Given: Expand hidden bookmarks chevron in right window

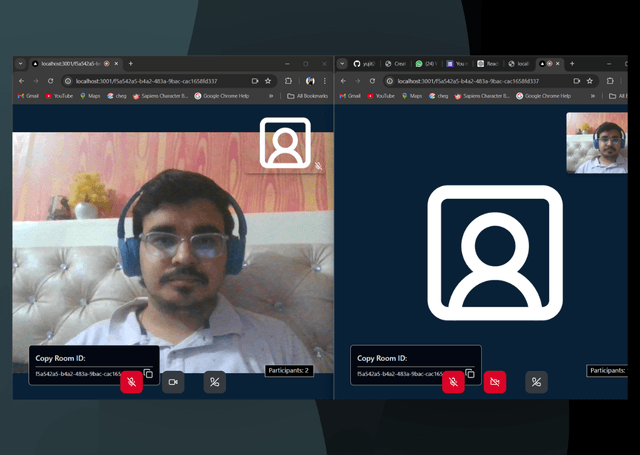Looking at the screenshot, I should 593,96.
